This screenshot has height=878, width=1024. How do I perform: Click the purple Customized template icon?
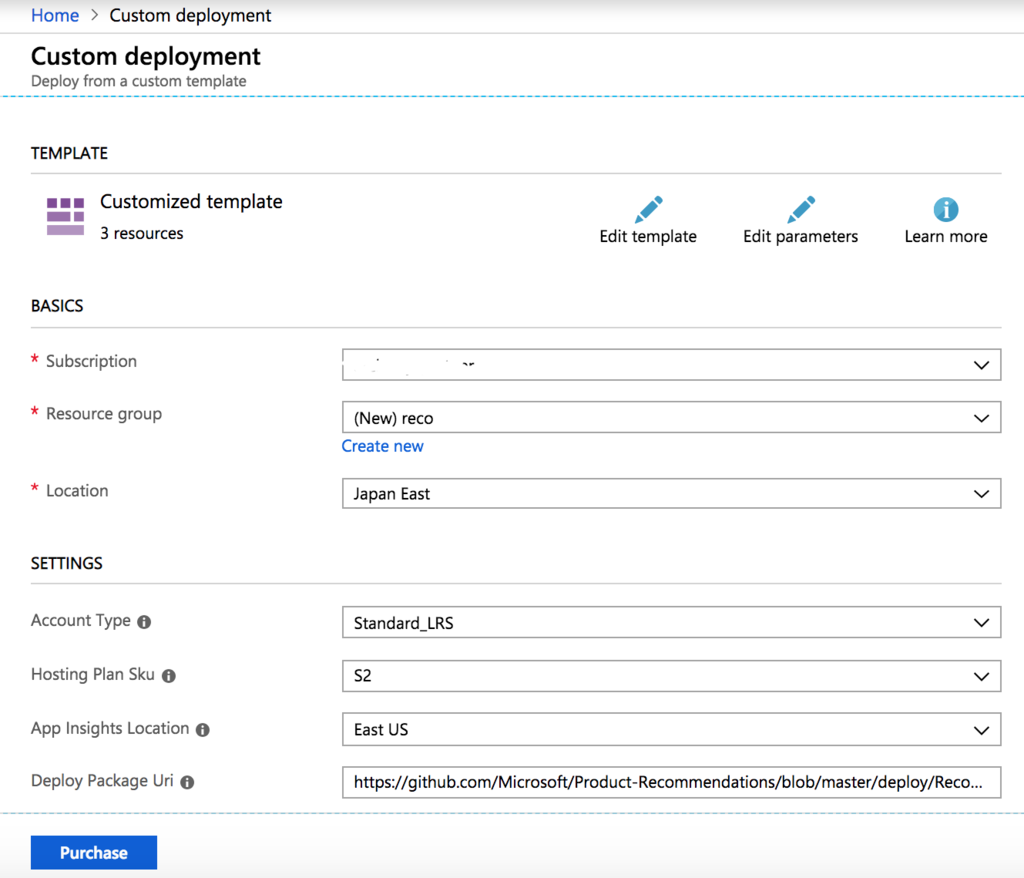tap(65, 216)
